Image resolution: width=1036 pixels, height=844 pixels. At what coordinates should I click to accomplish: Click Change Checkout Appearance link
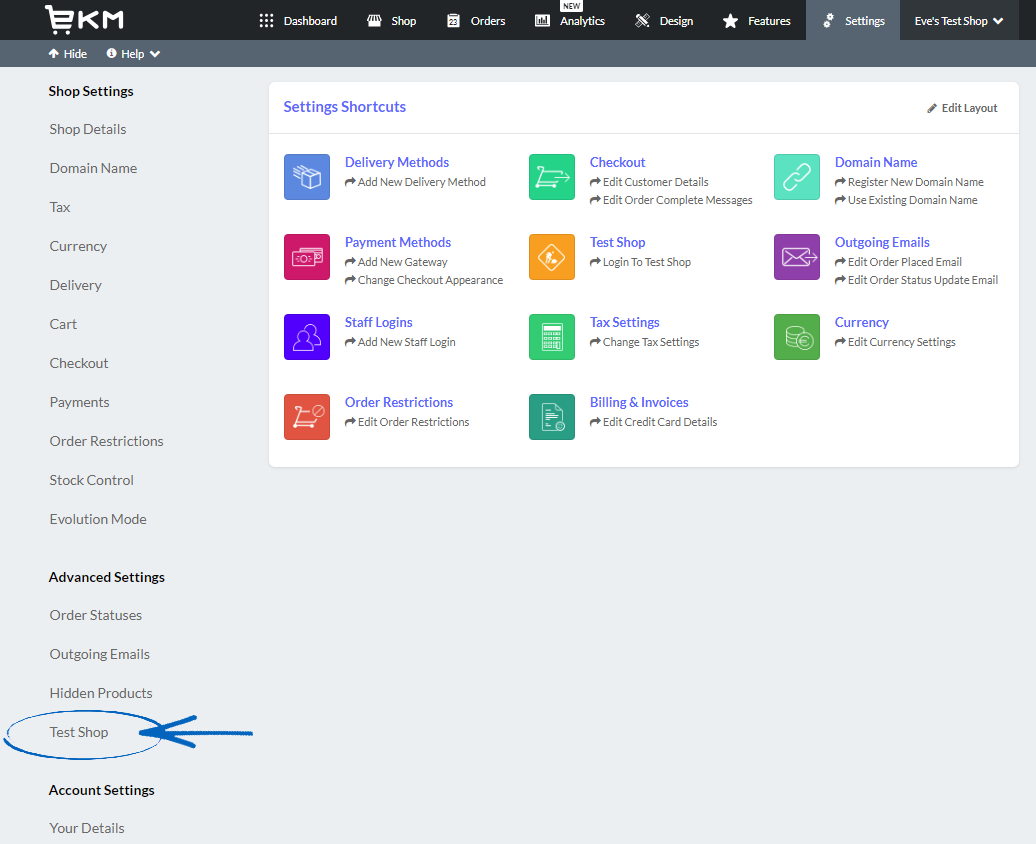(424, 280)
